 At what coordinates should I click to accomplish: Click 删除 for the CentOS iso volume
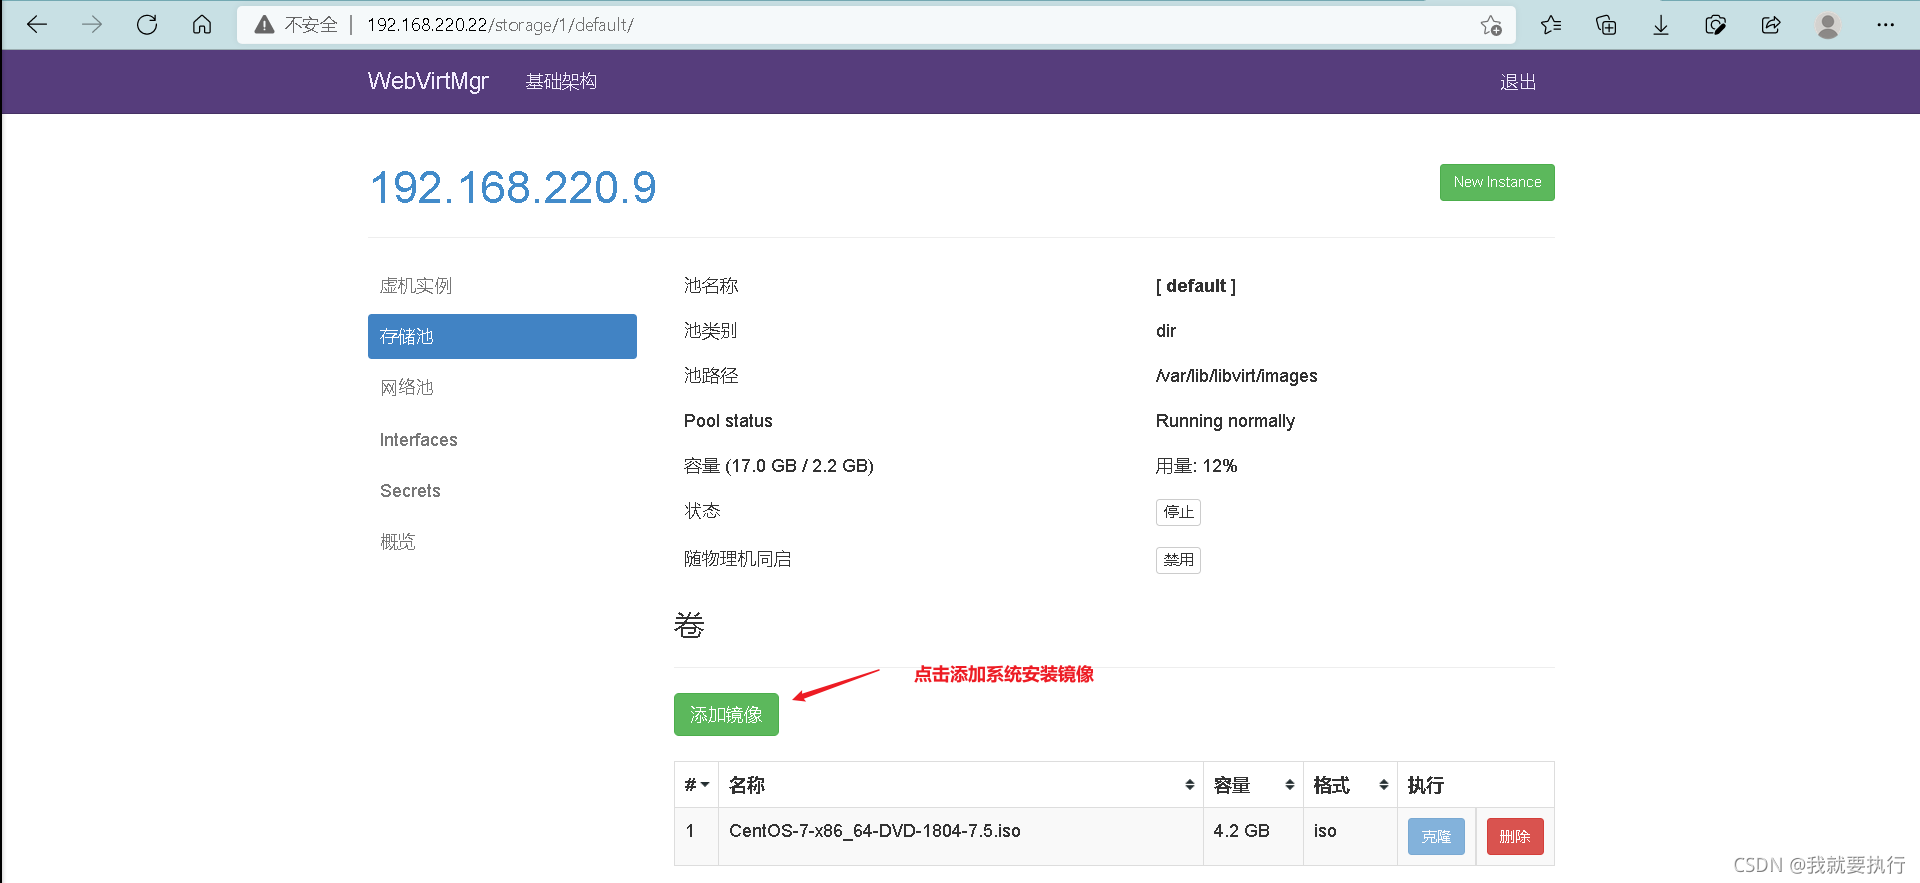(x=1515, y=837)
